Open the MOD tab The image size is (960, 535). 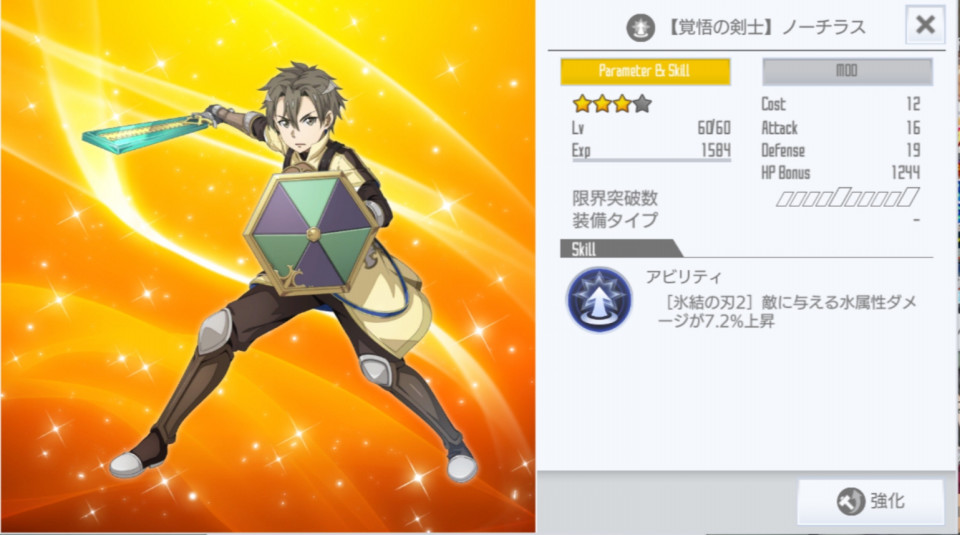(847, 71)
